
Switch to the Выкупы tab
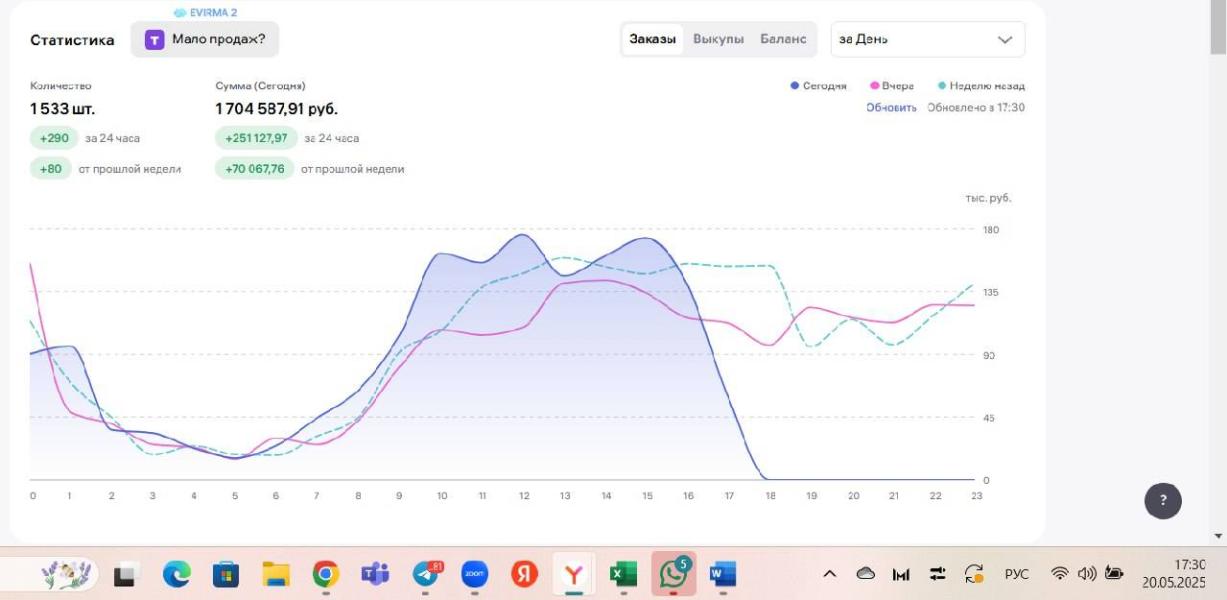tap(718, 40)
